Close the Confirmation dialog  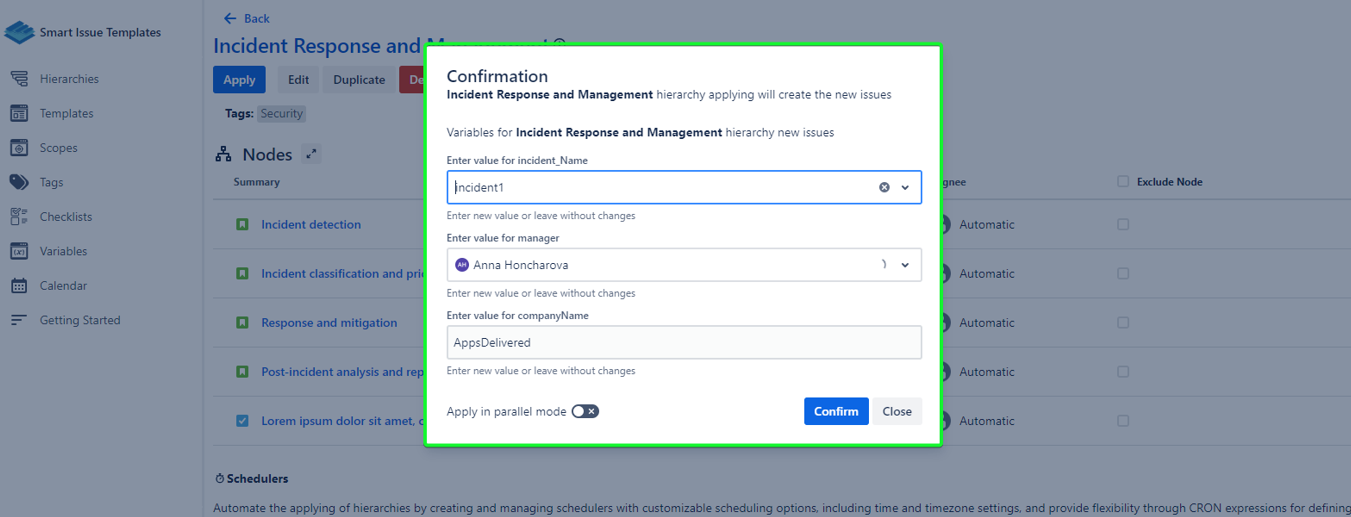pos(896,412)
